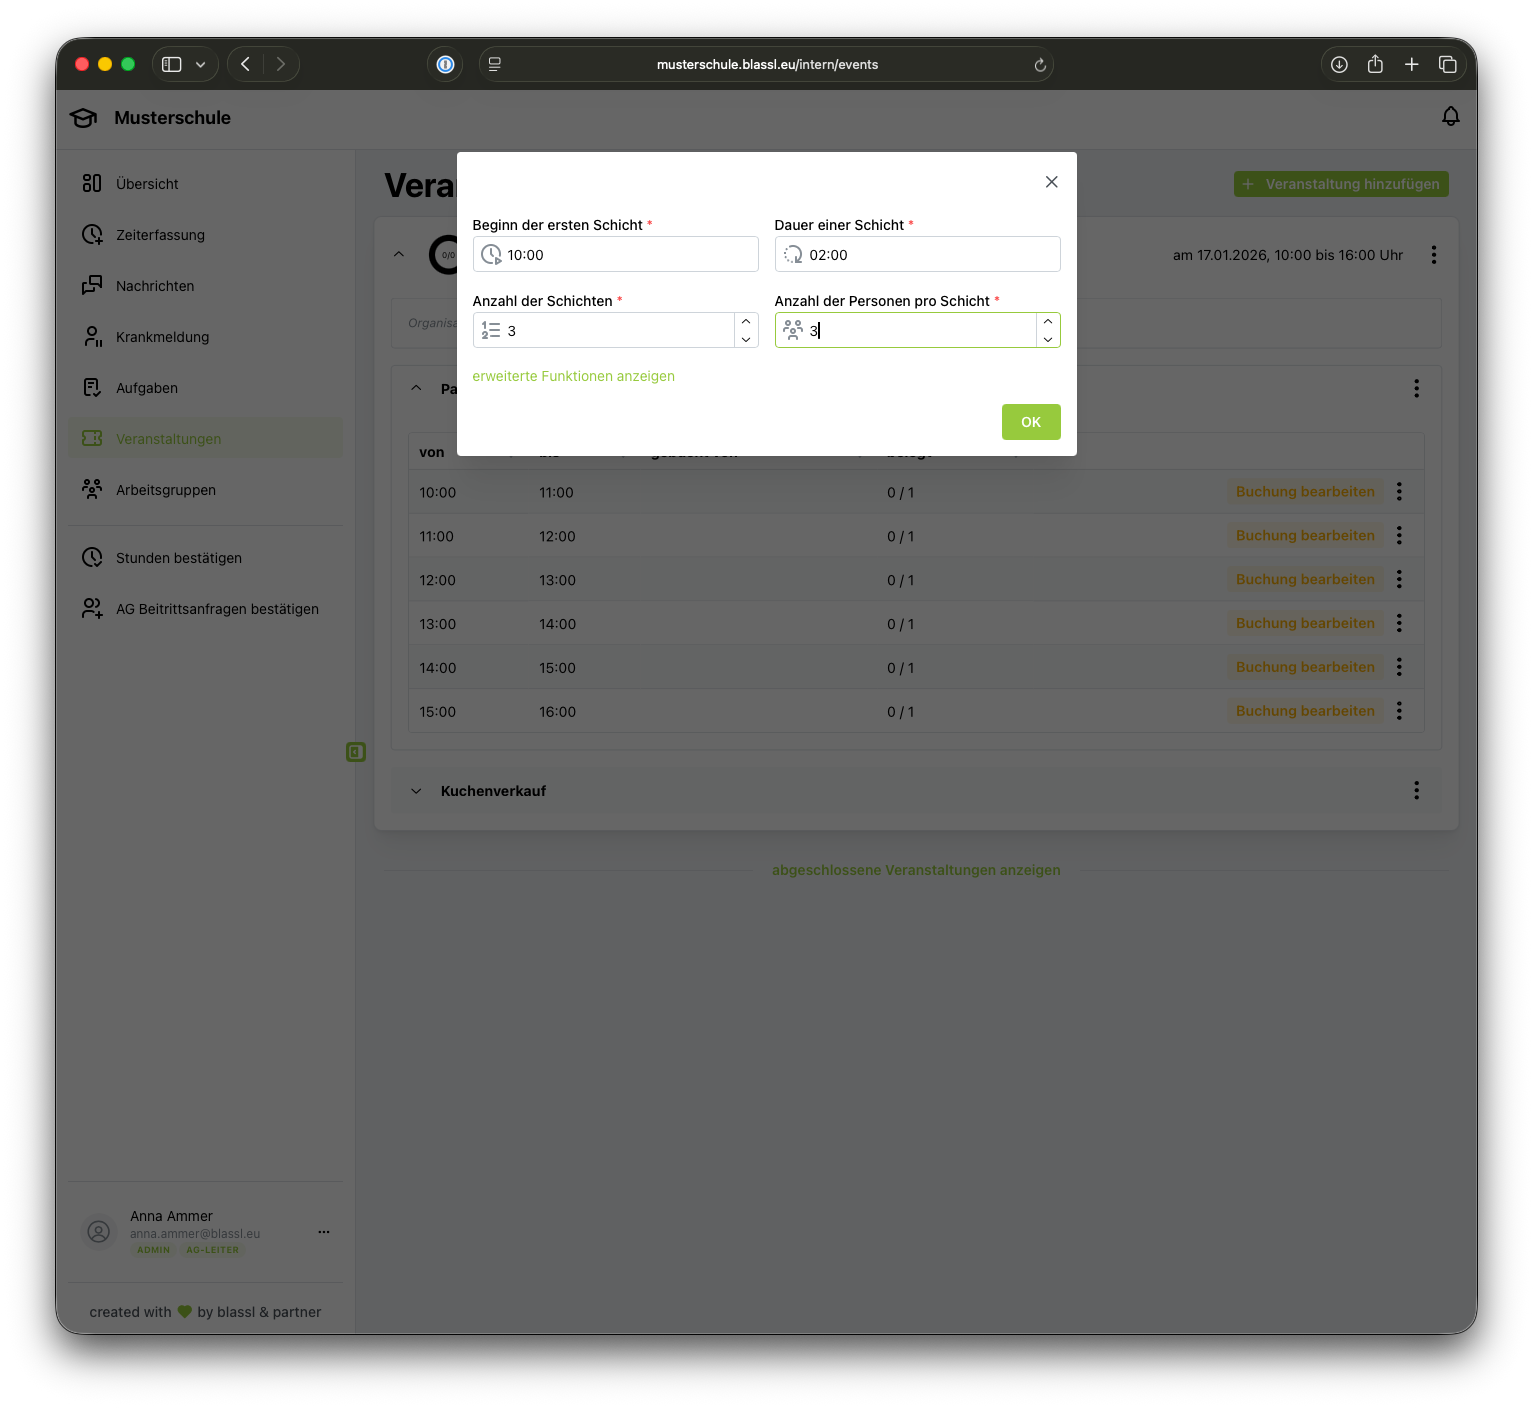This screenshot has height=1408, width=1533.
Task: Reload the page in the address bar
Action: [1040, 65]
